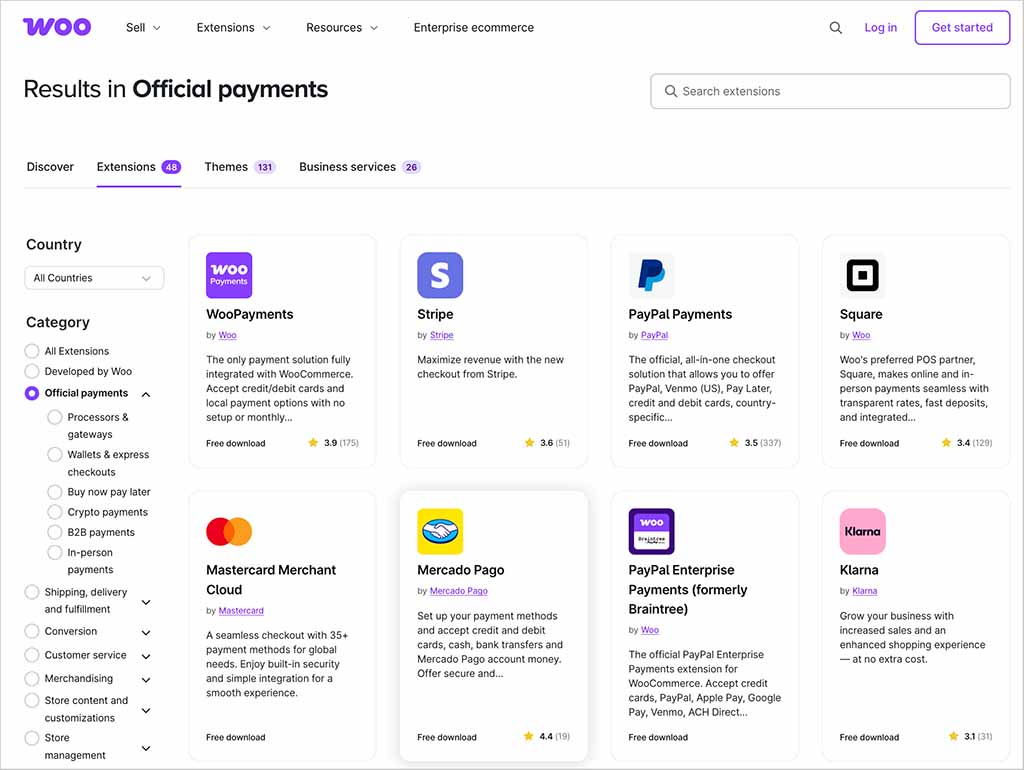Viewport: 1024px width, 770px height.
Task: Click the Log in link
Action: [x=880, y=27]
